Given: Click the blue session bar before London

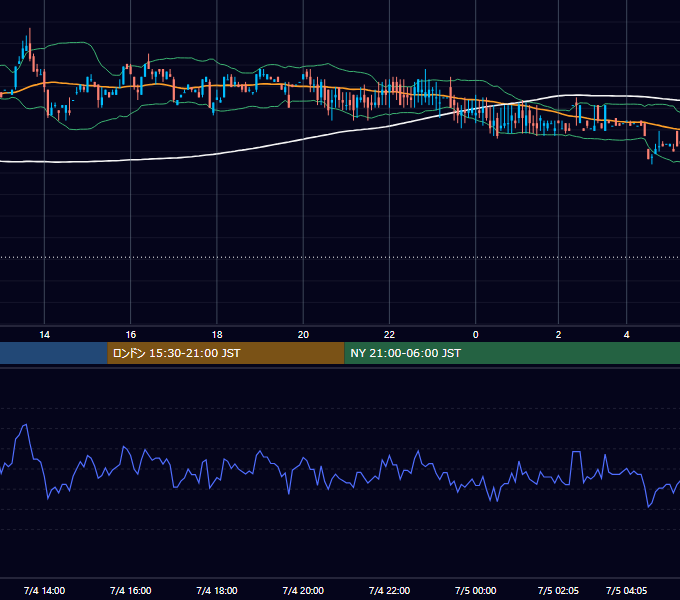Looking at the screenshot, I should pos(53,353).
